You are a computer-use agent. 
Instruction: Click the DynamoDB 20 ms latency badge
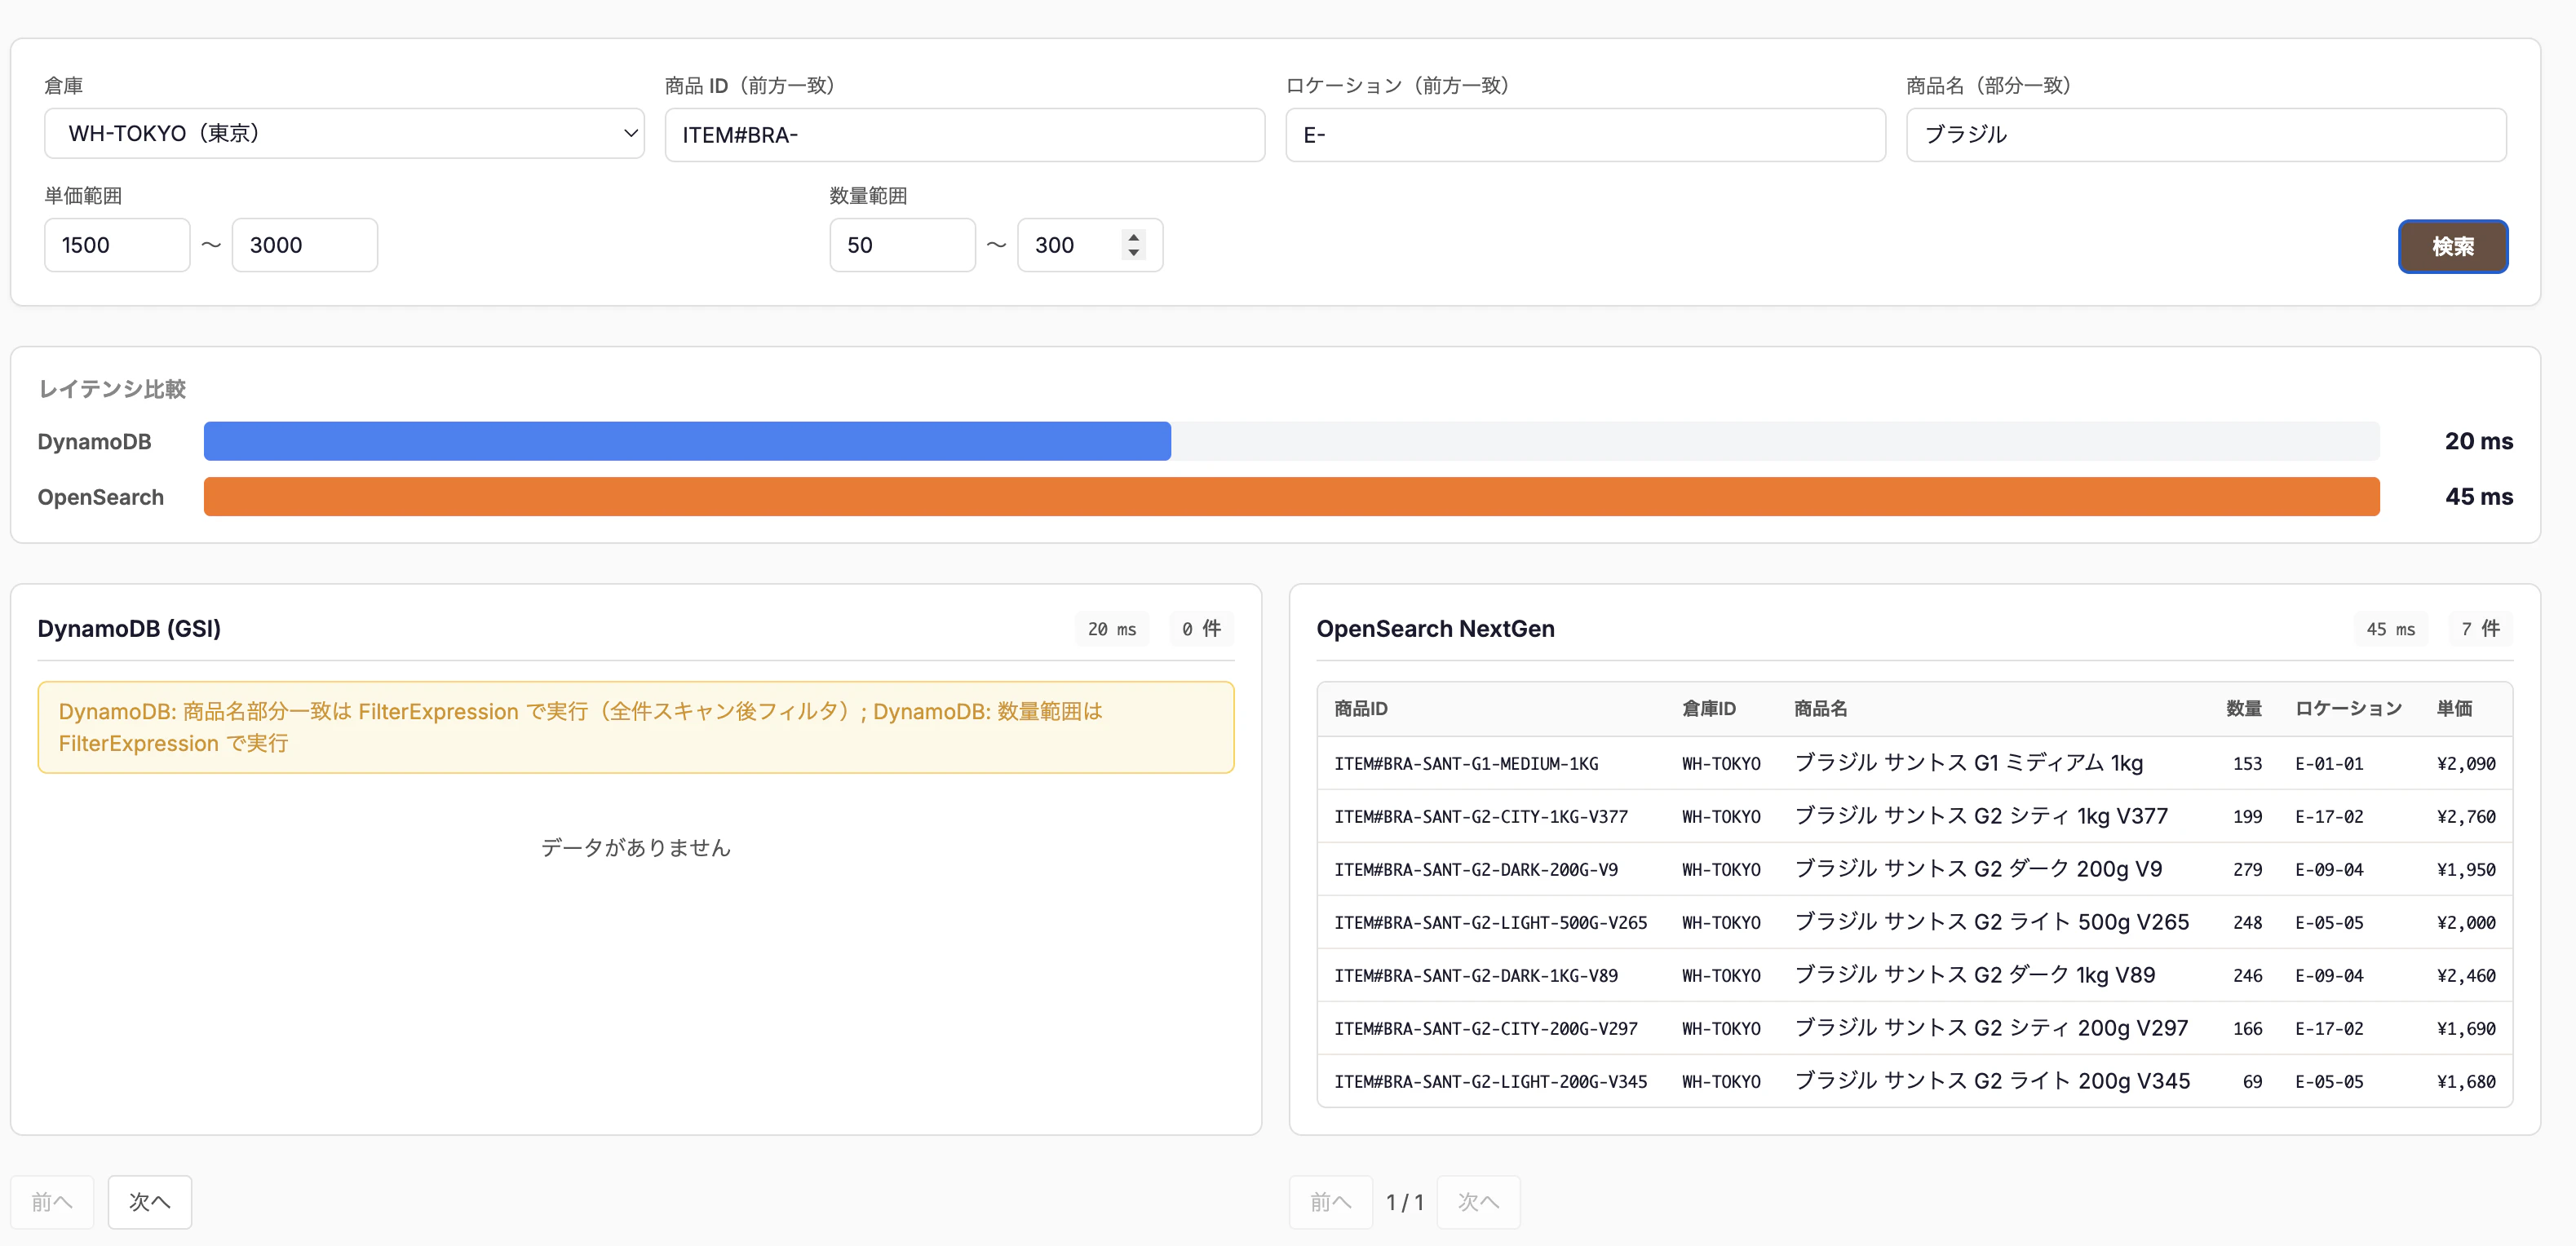coord(1111,629)
